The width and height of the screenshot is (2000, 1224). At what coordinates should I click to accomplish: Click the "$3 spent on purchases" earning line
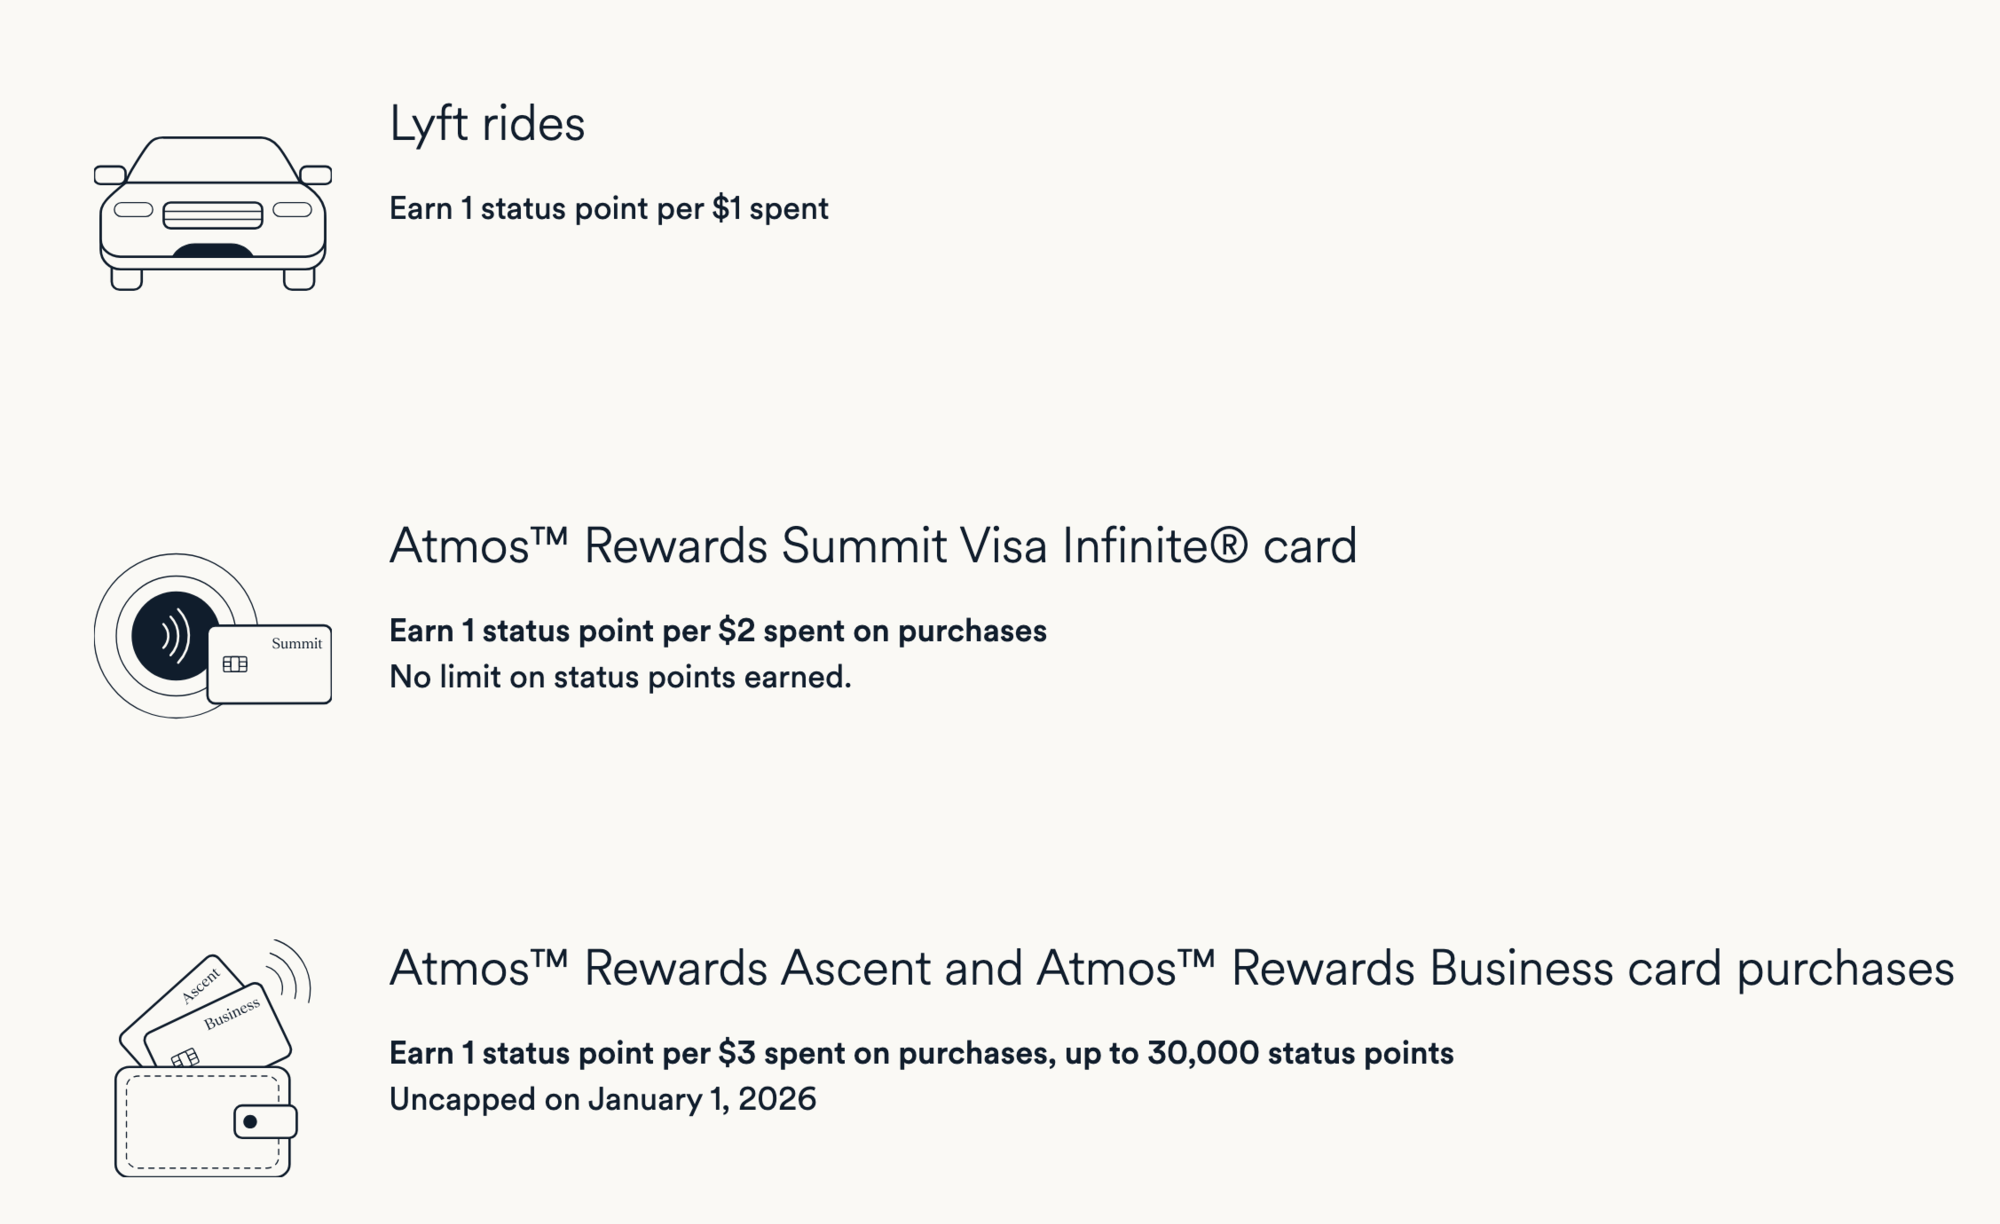click(x=920, y=1053)
